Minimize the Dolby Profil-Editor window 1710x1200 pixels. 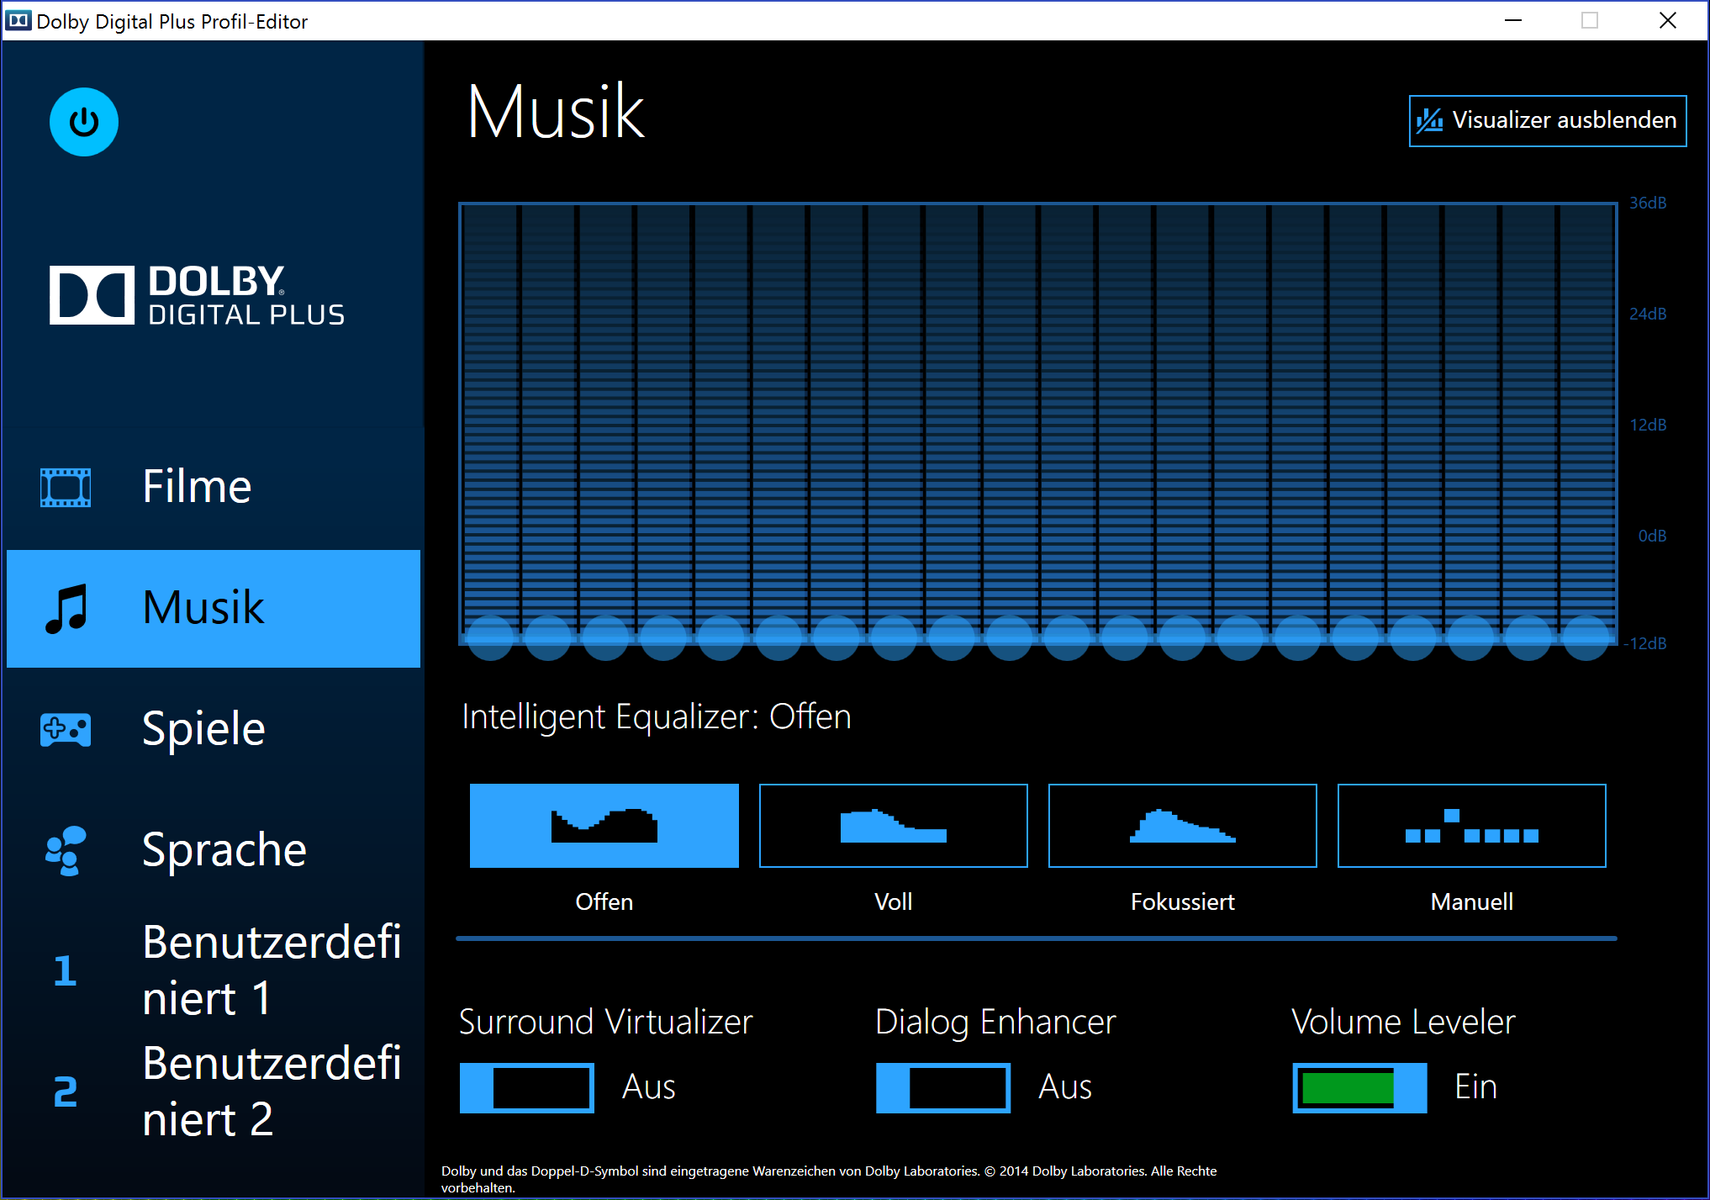point(1513,21)
